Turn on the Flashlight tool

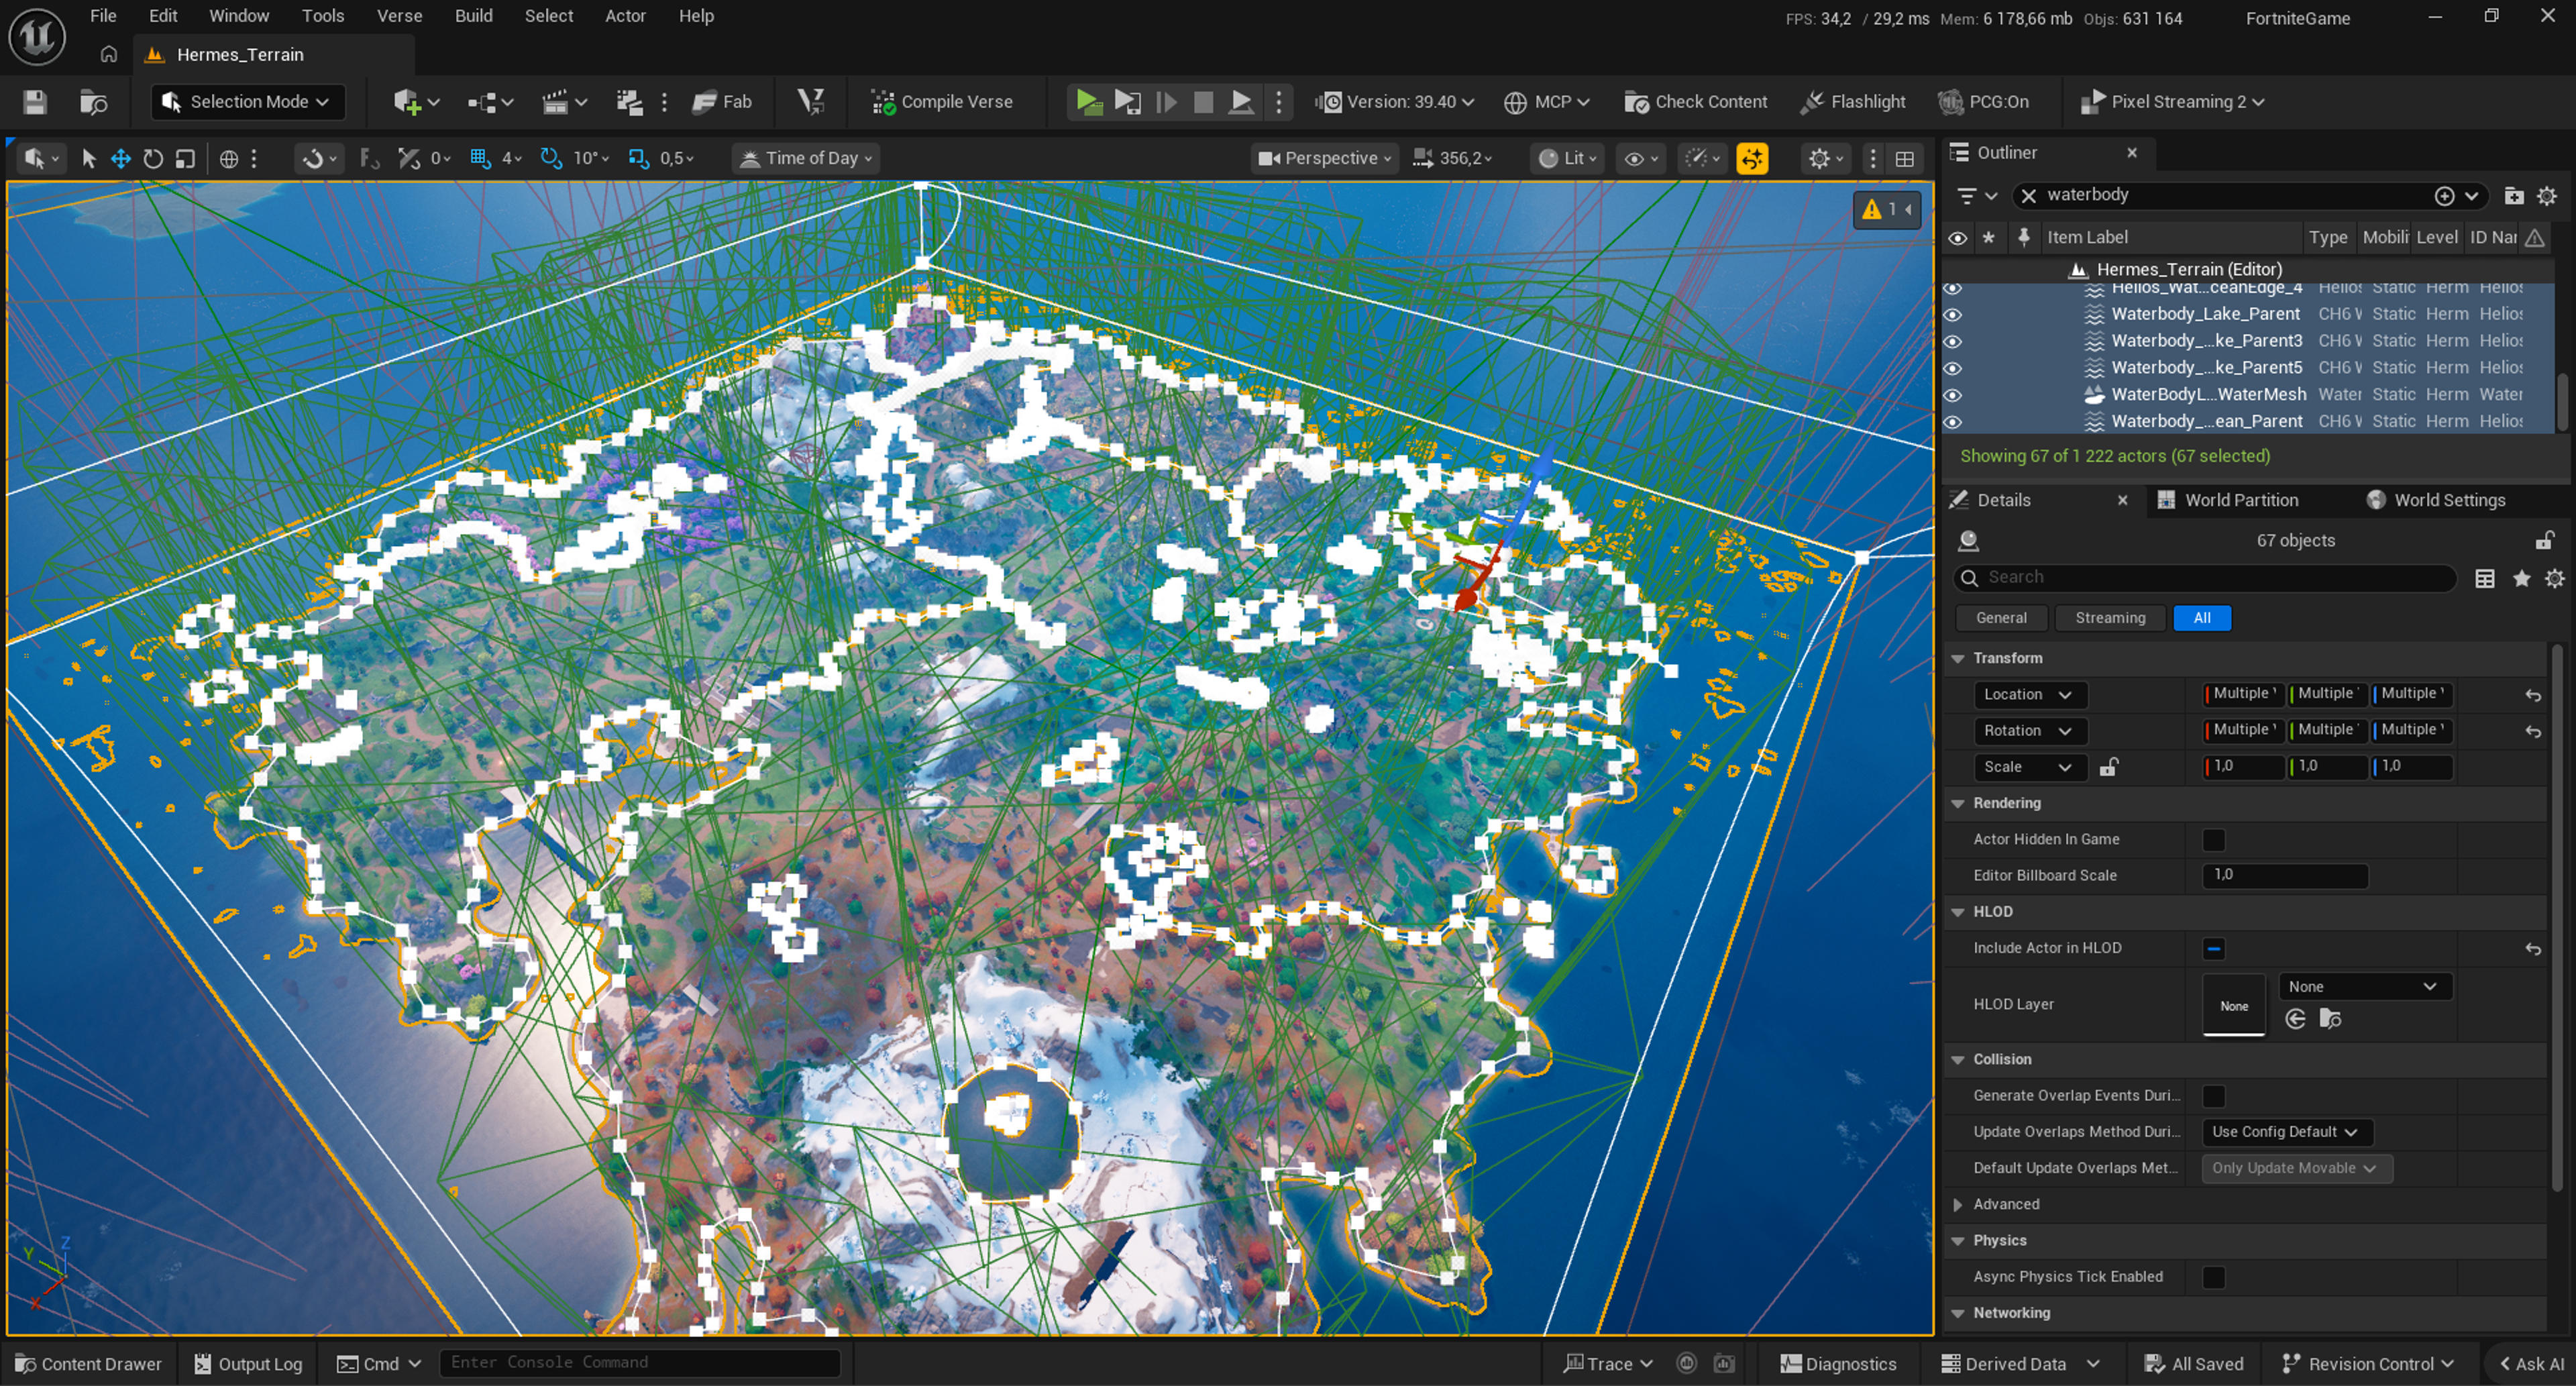[x=1852, y=102]
